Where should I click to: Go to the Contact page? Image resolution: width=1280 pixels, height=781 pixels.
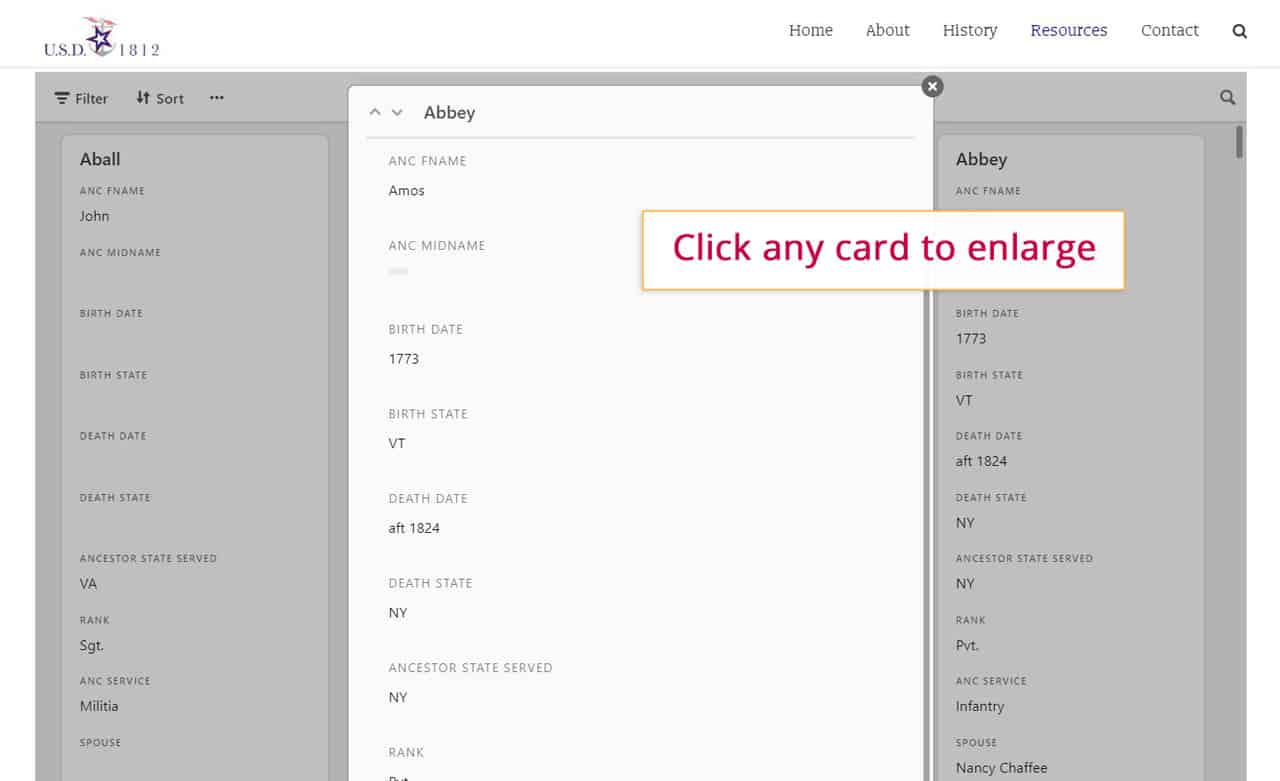[1169, 30]
